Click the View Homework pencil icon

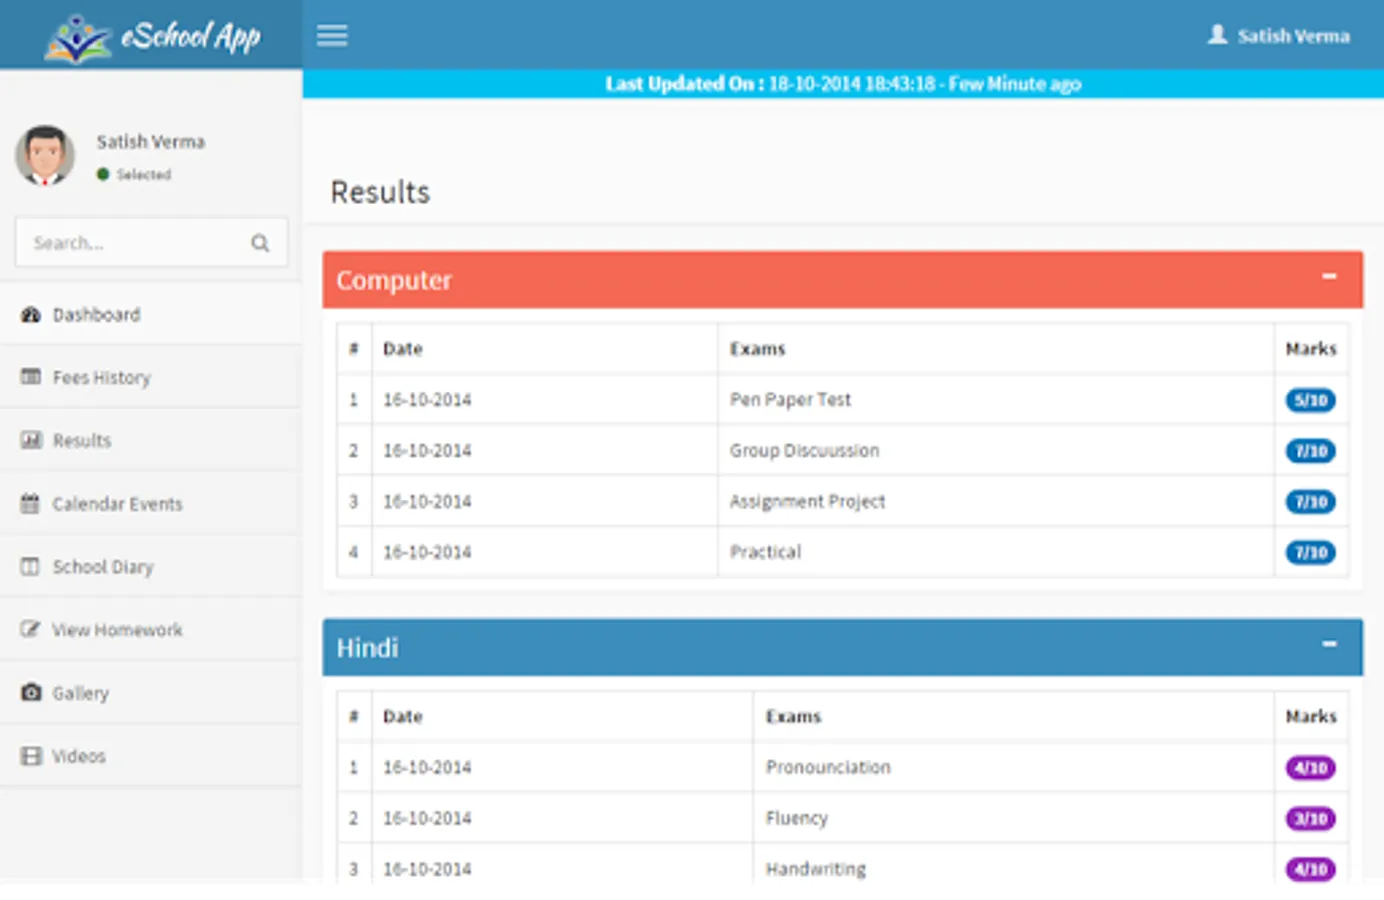(x=30, y=629)
